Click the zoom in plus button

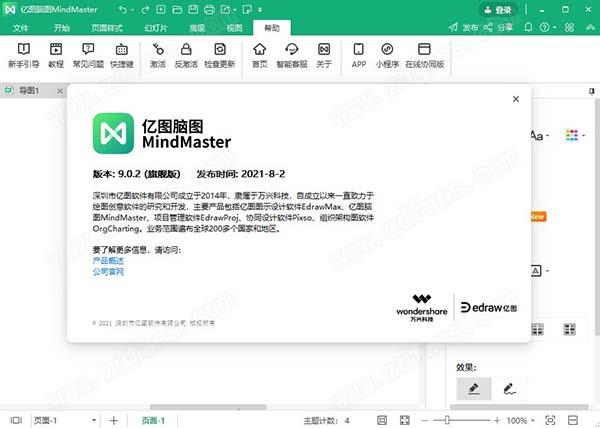pos(497,420)
